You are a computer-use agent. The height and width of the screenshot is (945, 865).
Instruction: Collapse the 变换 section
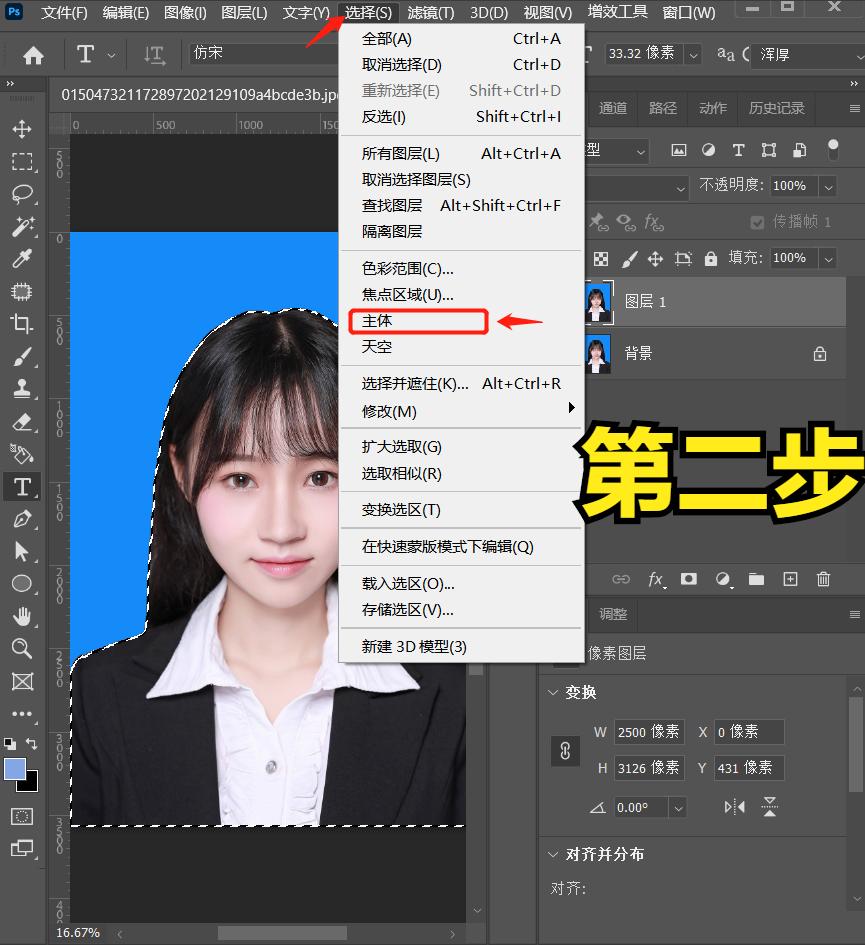[555, 691]
